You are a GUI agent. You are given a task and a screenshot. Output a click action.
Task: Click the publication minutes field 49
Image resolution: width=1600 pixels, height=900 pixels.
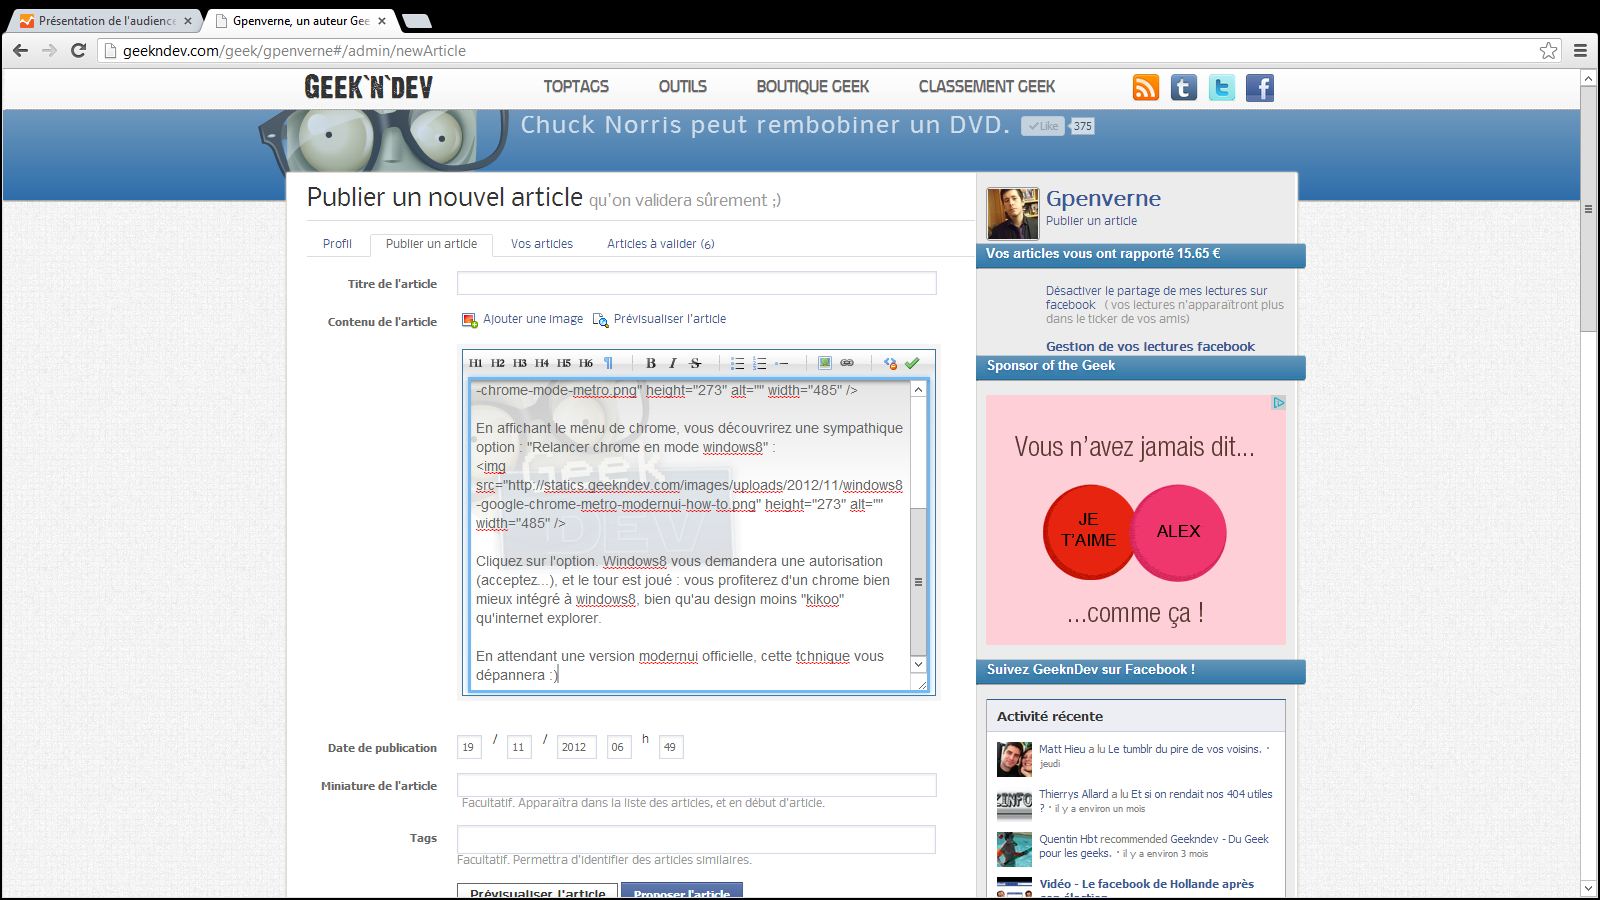671,747
